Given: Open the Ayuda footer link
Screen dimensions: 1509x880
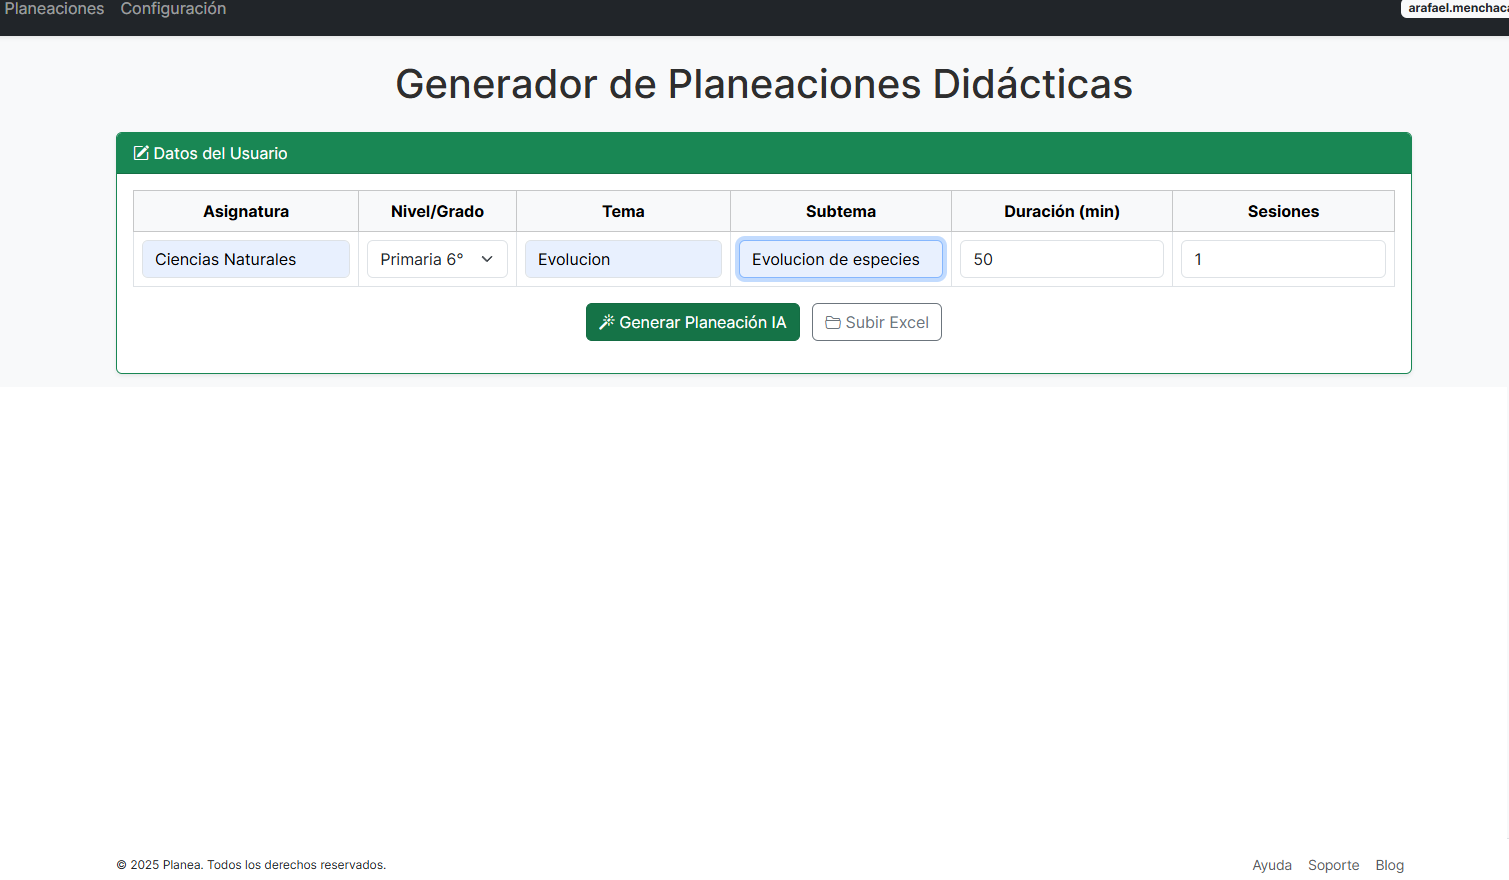Looking at the screenshot, I should tap(1271, 864).
